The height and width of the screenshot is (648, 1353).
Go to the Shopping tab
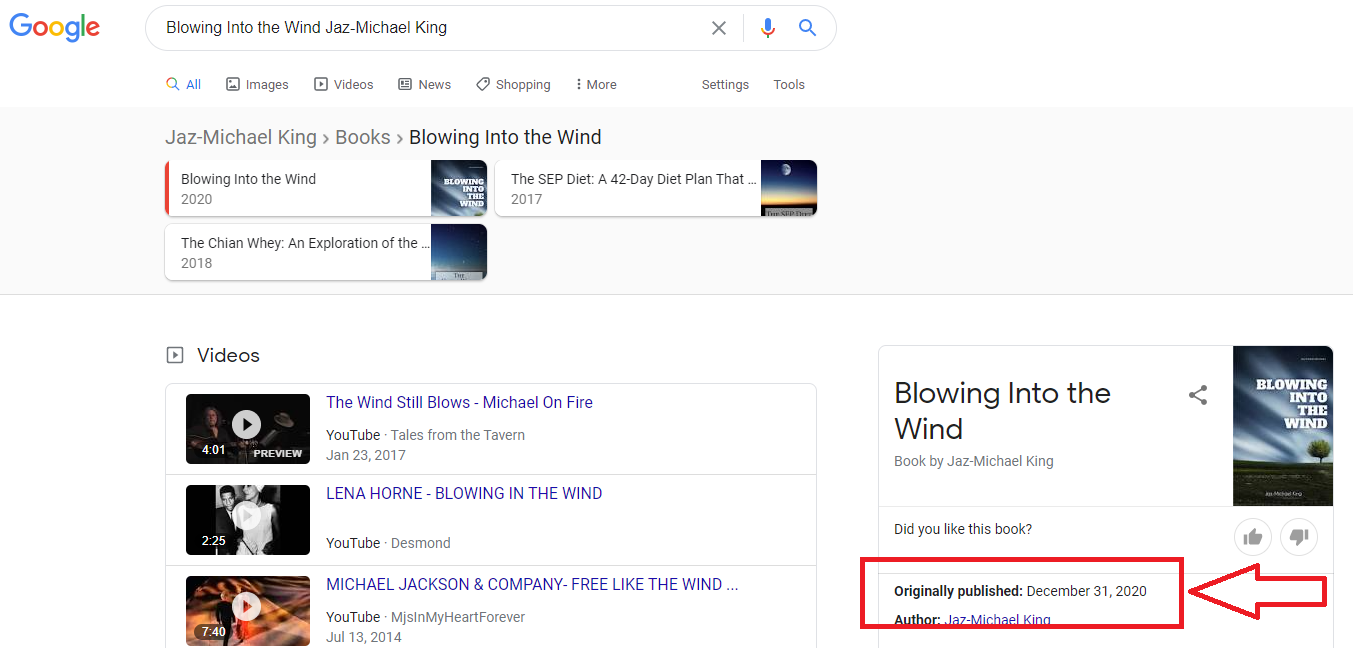(513, 85)
